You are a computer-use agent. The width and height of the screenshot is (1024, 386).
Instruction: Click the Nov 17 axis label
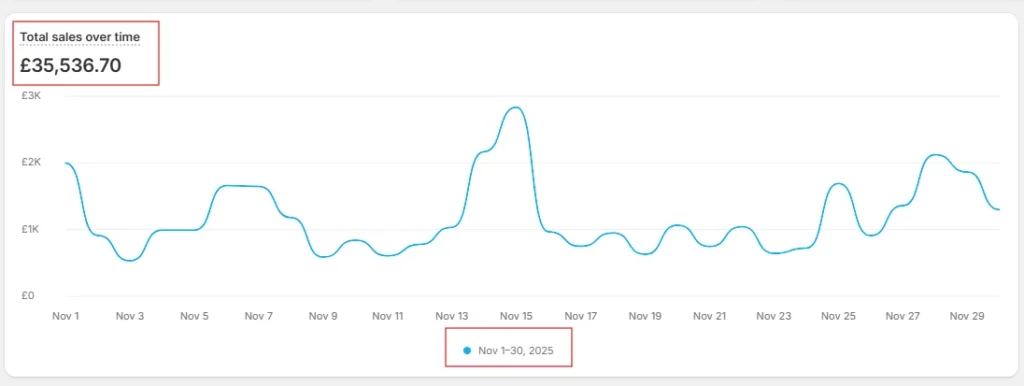tap(581, 316)
